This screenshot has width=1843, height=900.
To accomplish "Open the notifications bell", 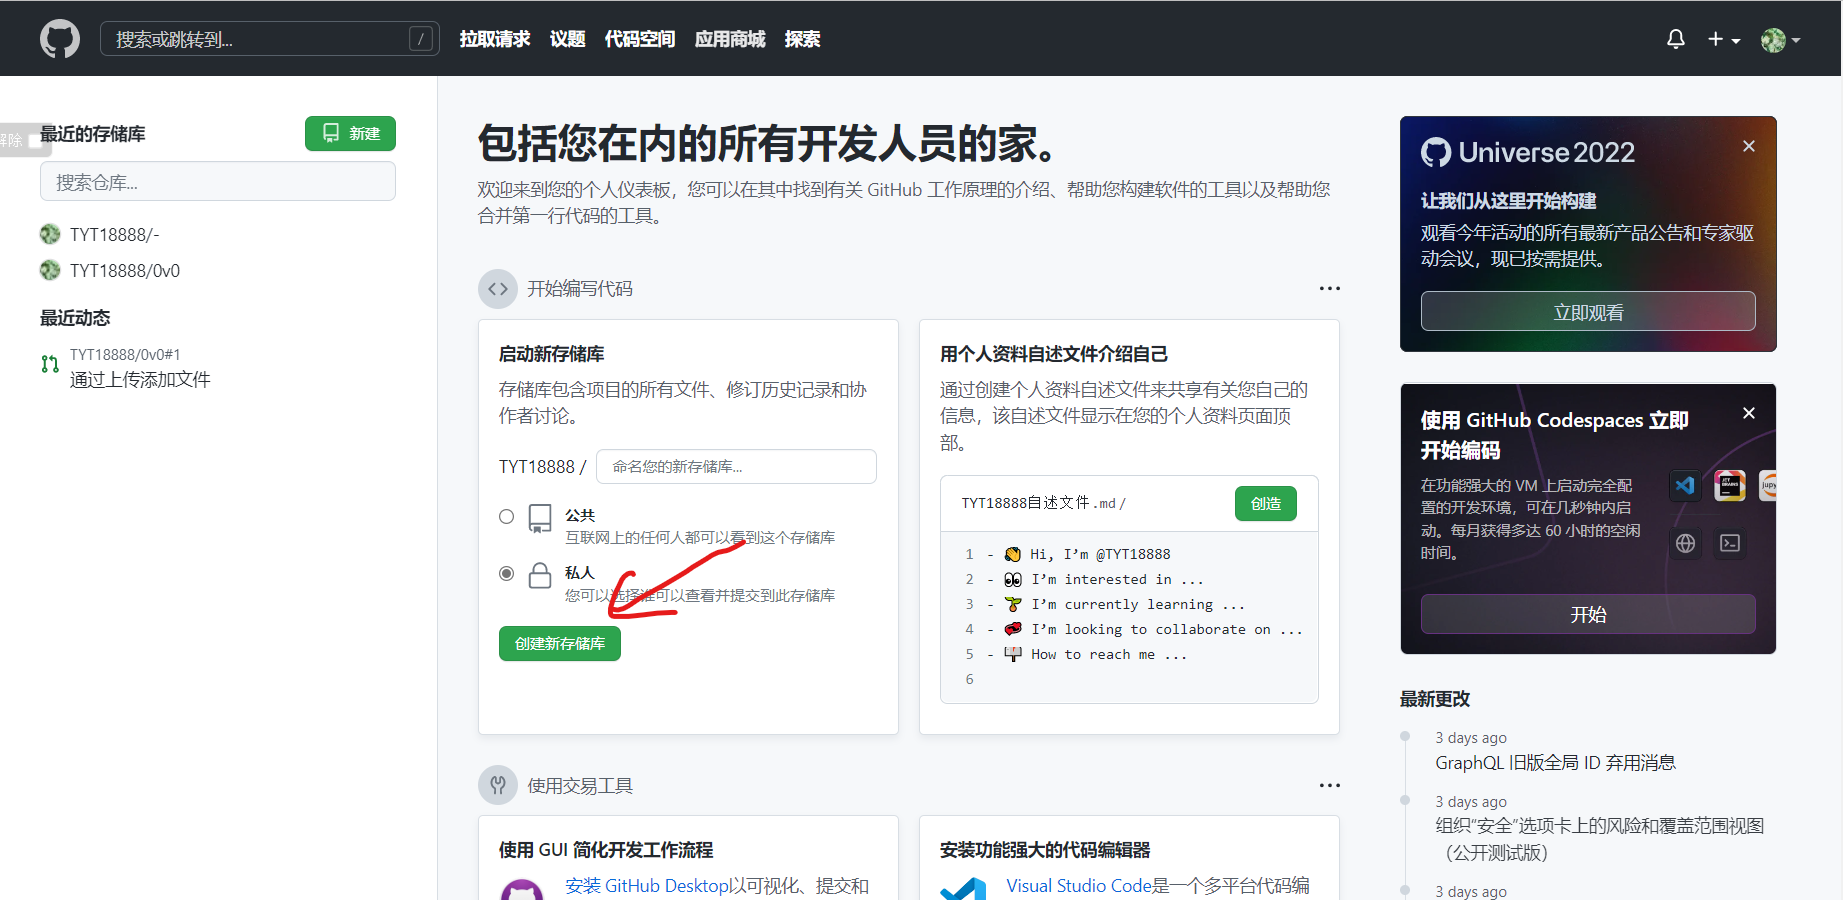I will (1676, 39).
